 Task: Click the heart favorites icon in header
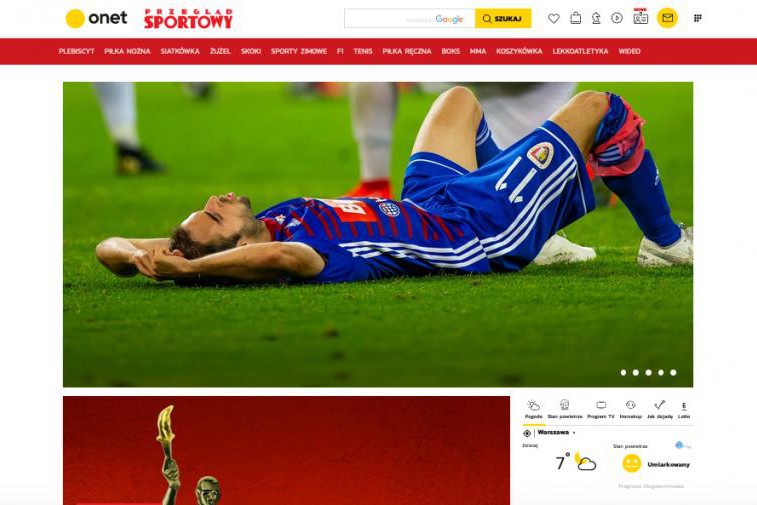click(x=554, y=18)
